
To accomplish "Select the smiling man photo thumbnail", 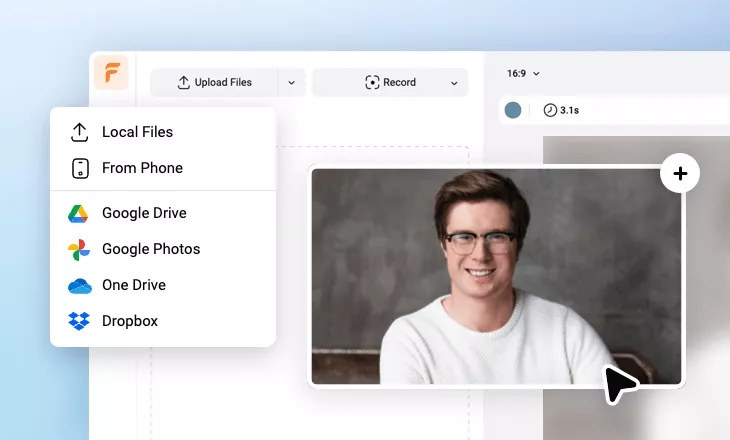I will click(x=496, y=276).
